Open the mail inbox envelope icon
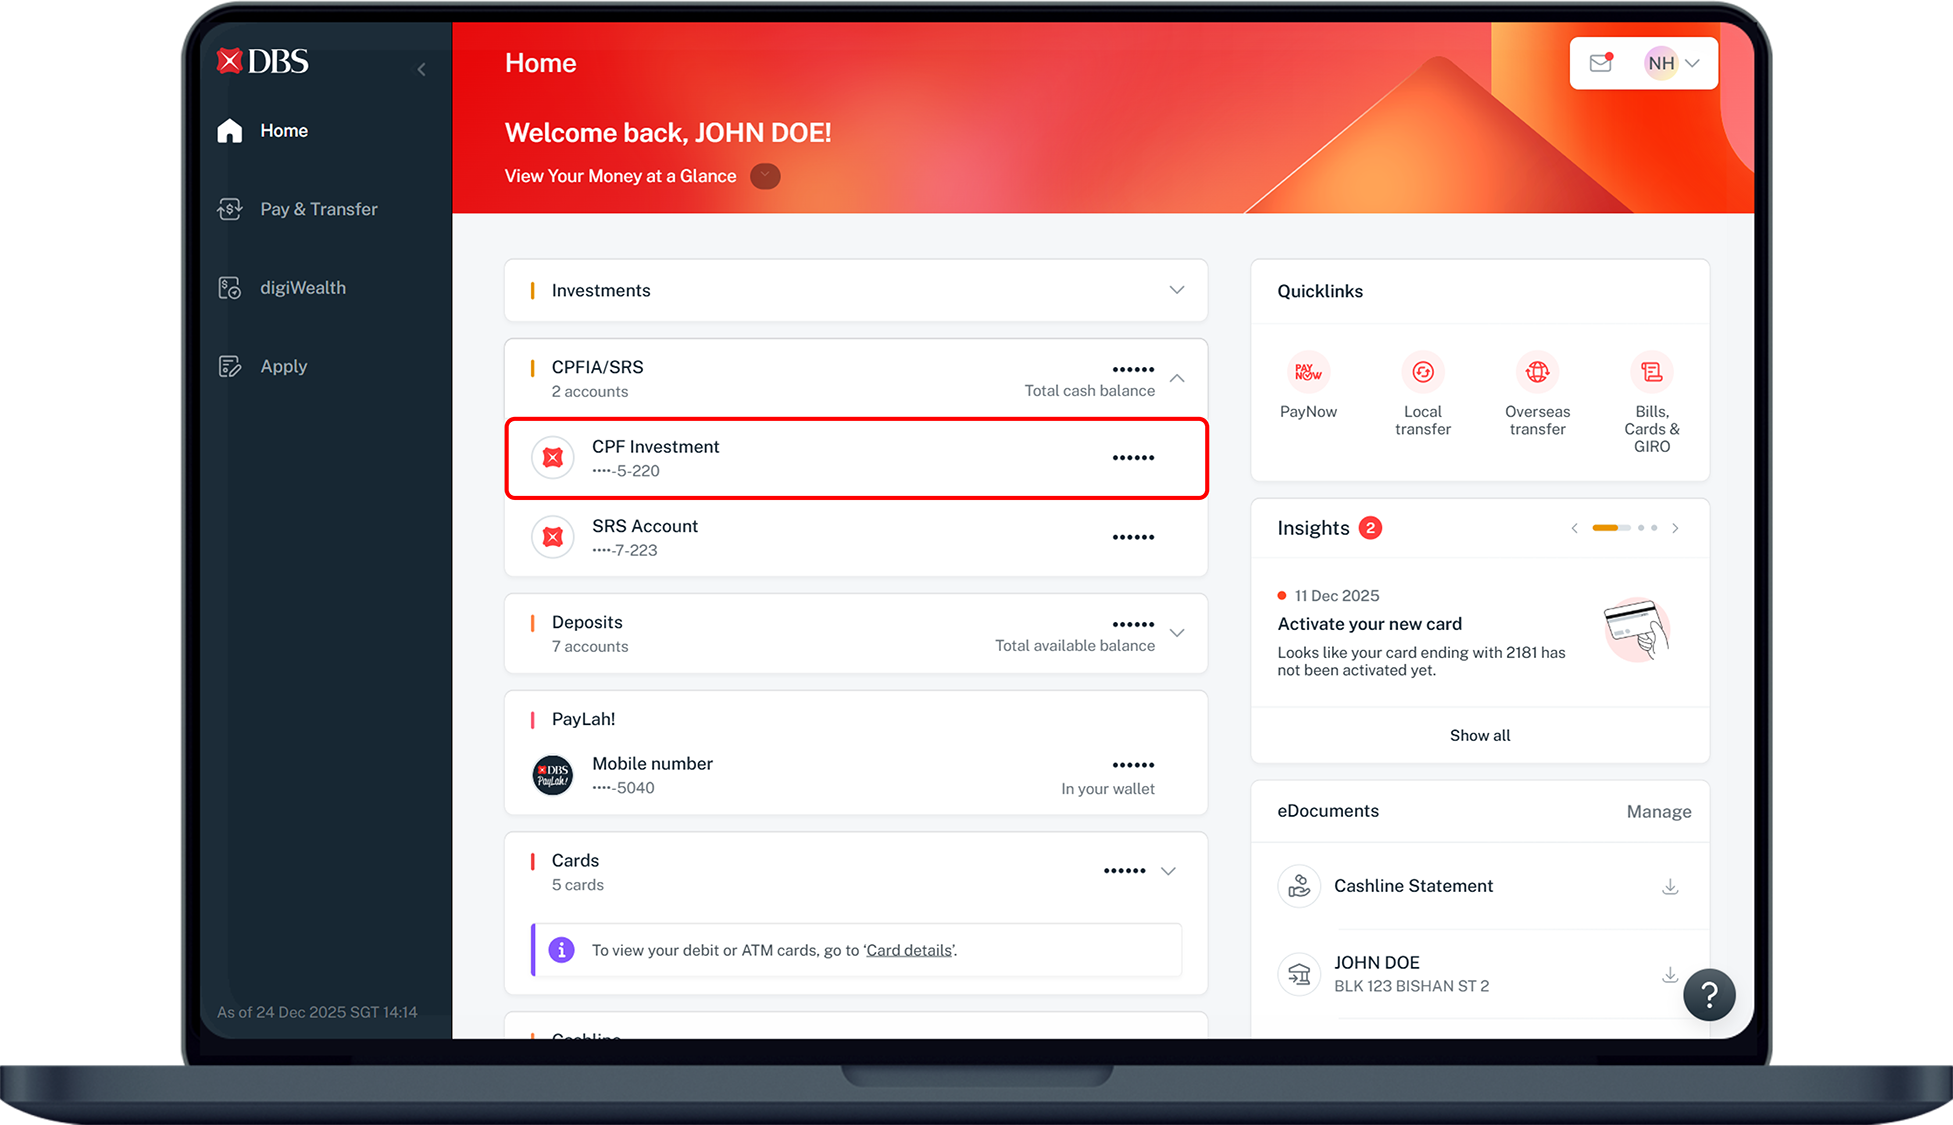1953x1125 pixels. (1601, 63)
